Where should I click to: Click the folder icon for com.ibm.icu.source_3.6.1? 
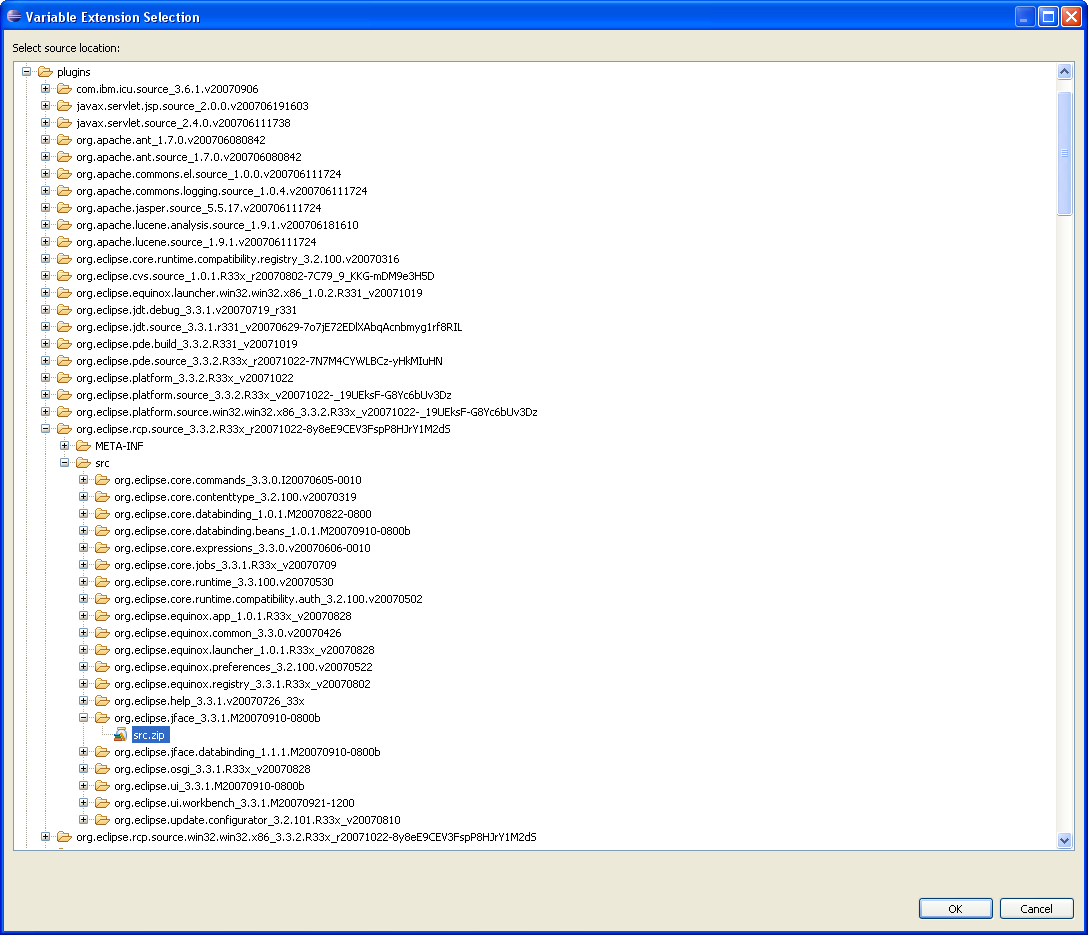[65, 89]
